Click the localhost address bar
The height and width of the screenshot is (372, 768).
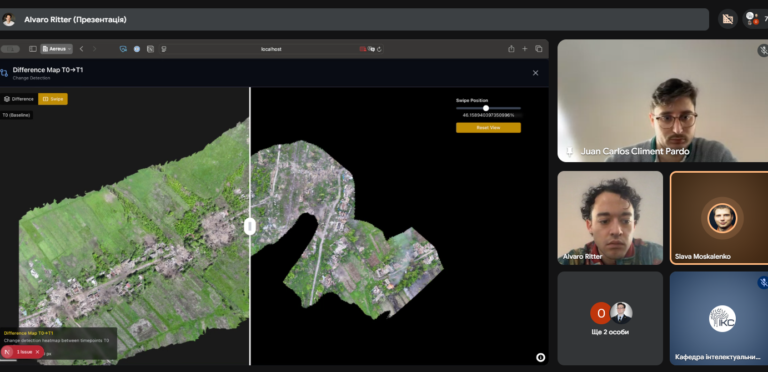pyautogui.click(x=271, y=49)
